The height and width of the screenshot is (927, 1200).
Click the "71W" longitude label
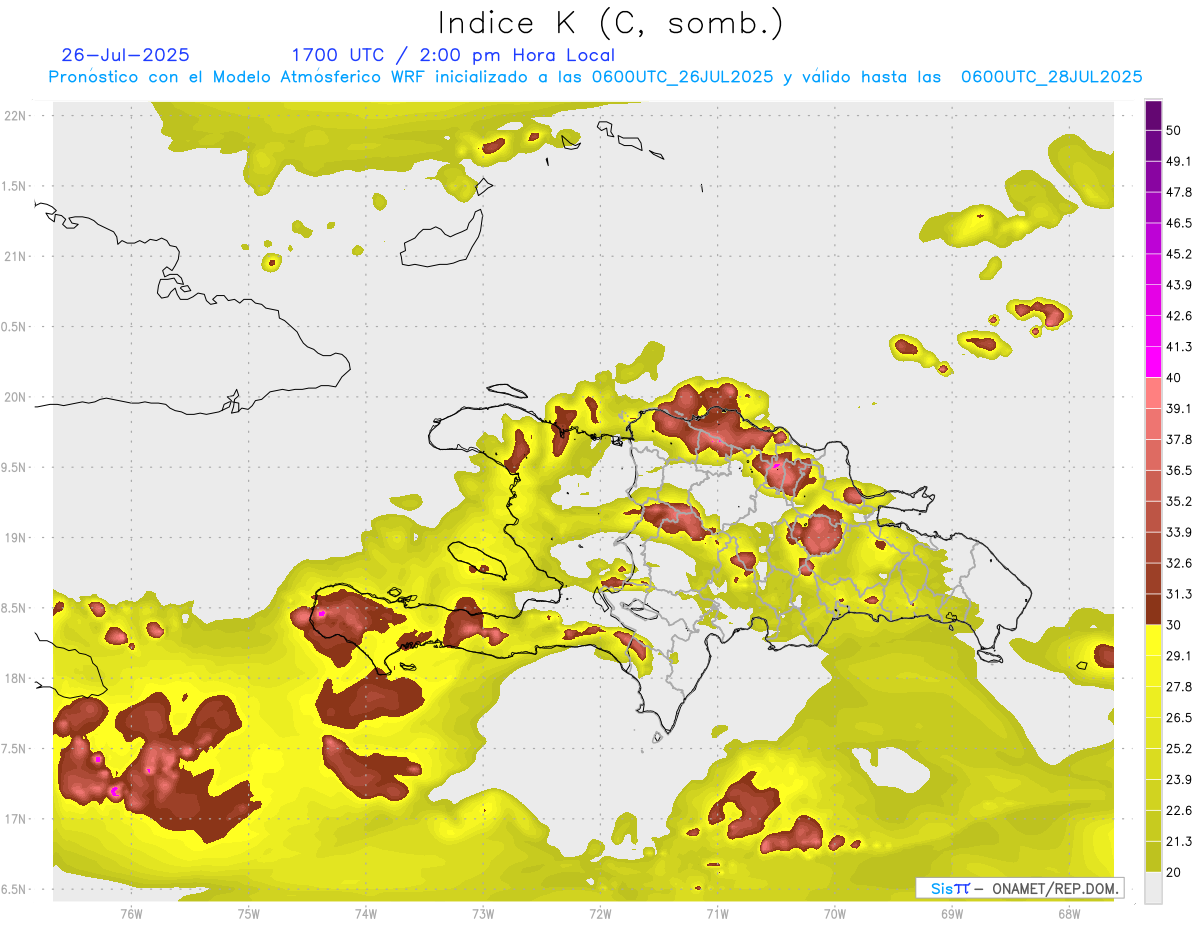717,913
